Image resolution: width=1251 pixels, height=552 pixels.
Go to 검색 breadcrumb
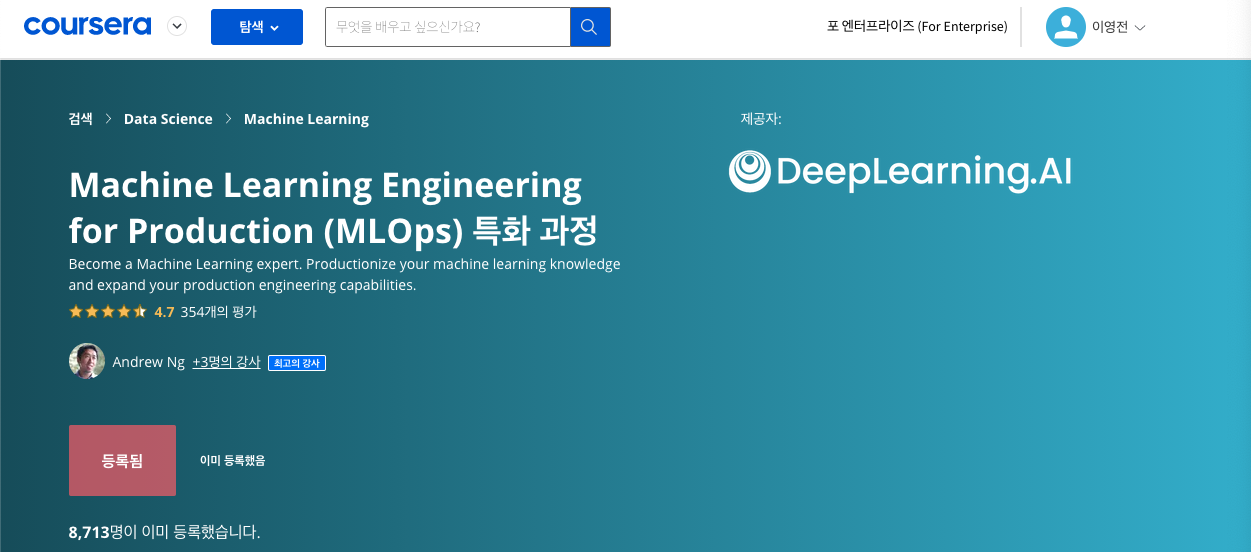(x=81, y=119)
